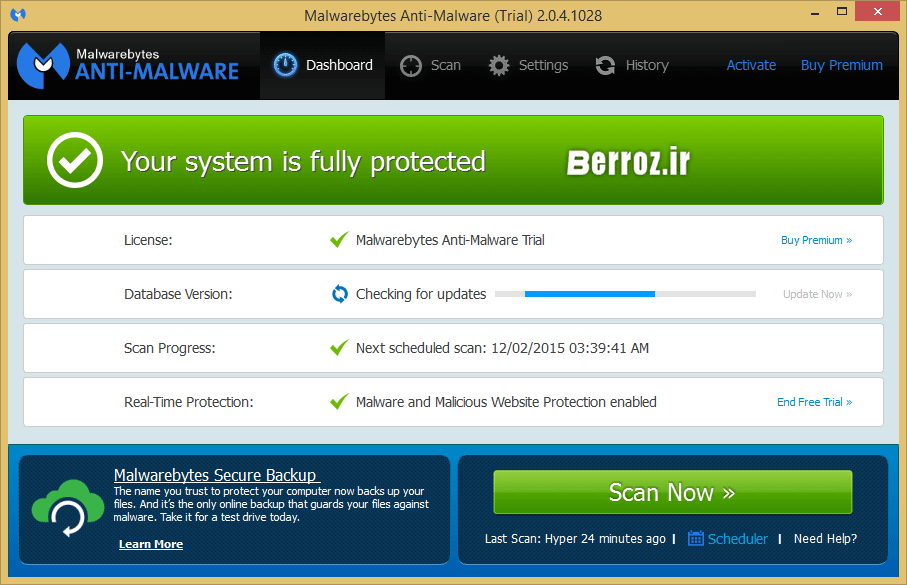Viewport: 907px width, 585px height.
Task: Click 'Next scheduled scan: 12/02/2015 03:39:41 AM' text
Action: (x=502, y=348)
